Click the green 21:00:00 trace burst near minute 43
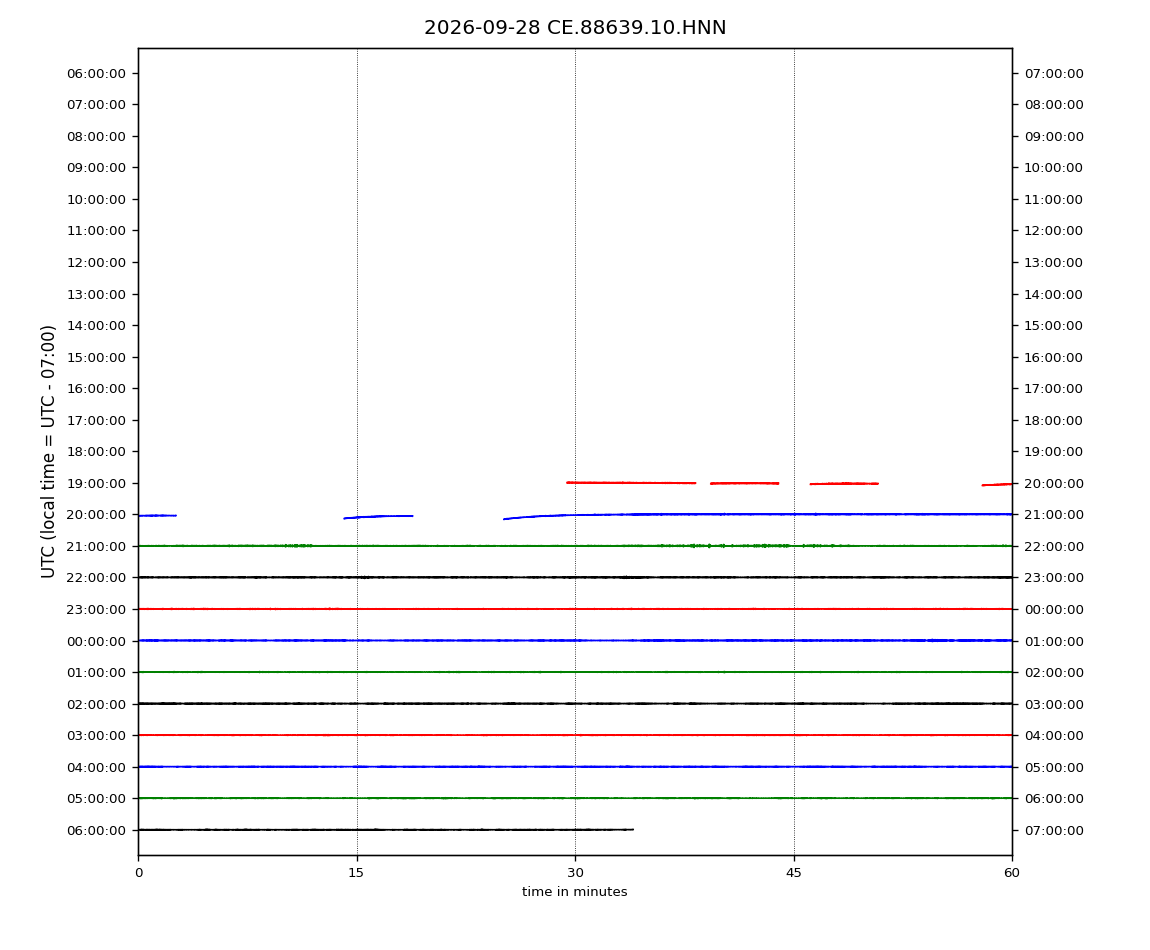Viewport: 1150px width, 950px height. 766,546
